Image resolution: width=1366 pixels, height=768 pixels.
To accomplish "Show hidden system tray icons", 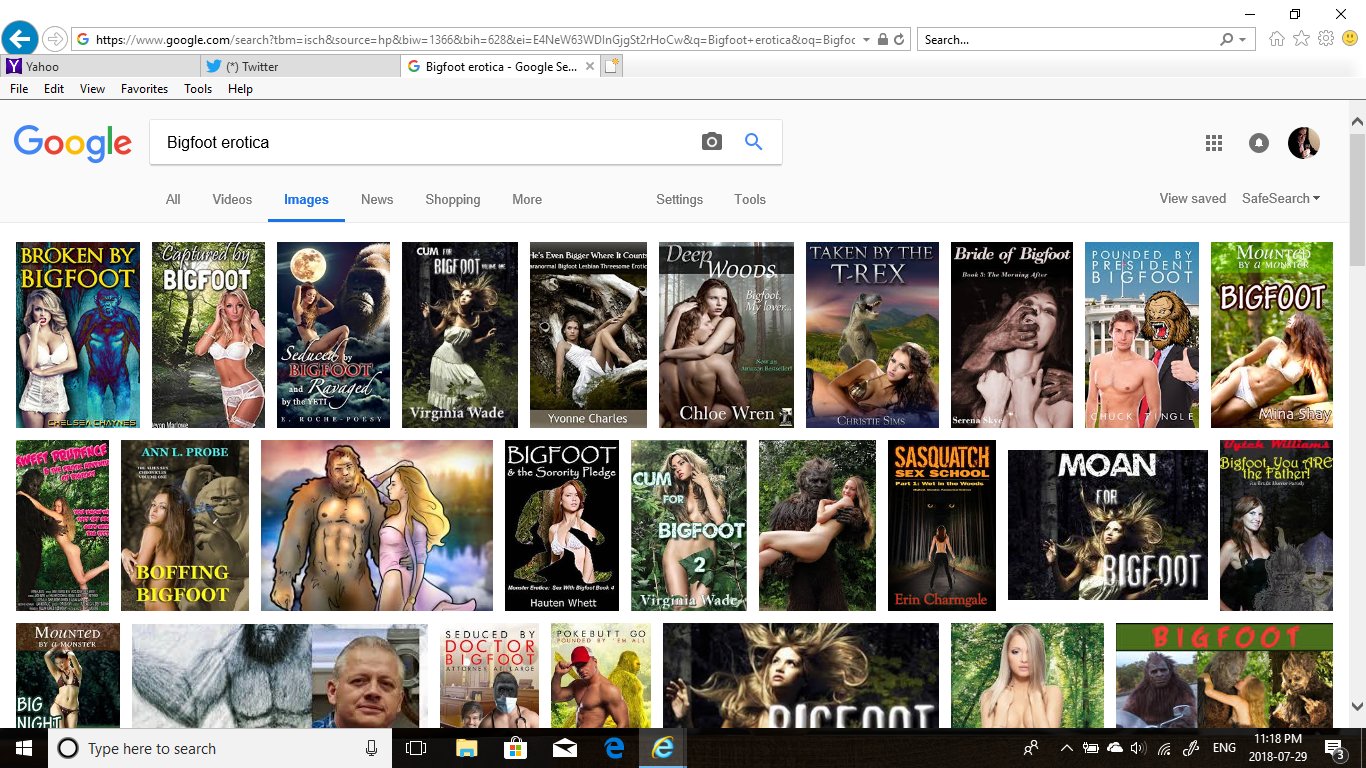I will coord(1066,748).
